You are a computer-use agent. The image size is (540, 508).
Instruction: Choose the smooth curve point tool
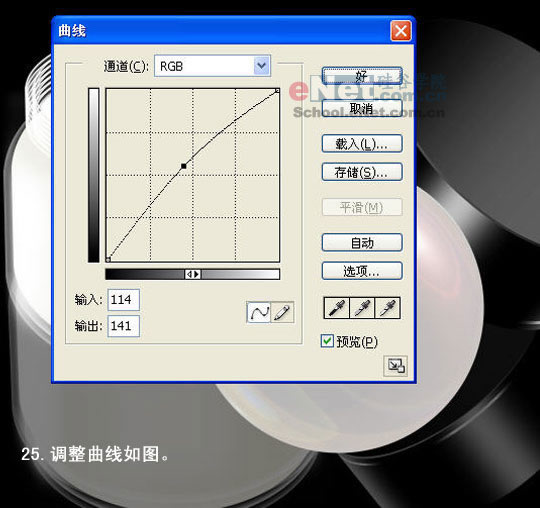tap(259, 312)
